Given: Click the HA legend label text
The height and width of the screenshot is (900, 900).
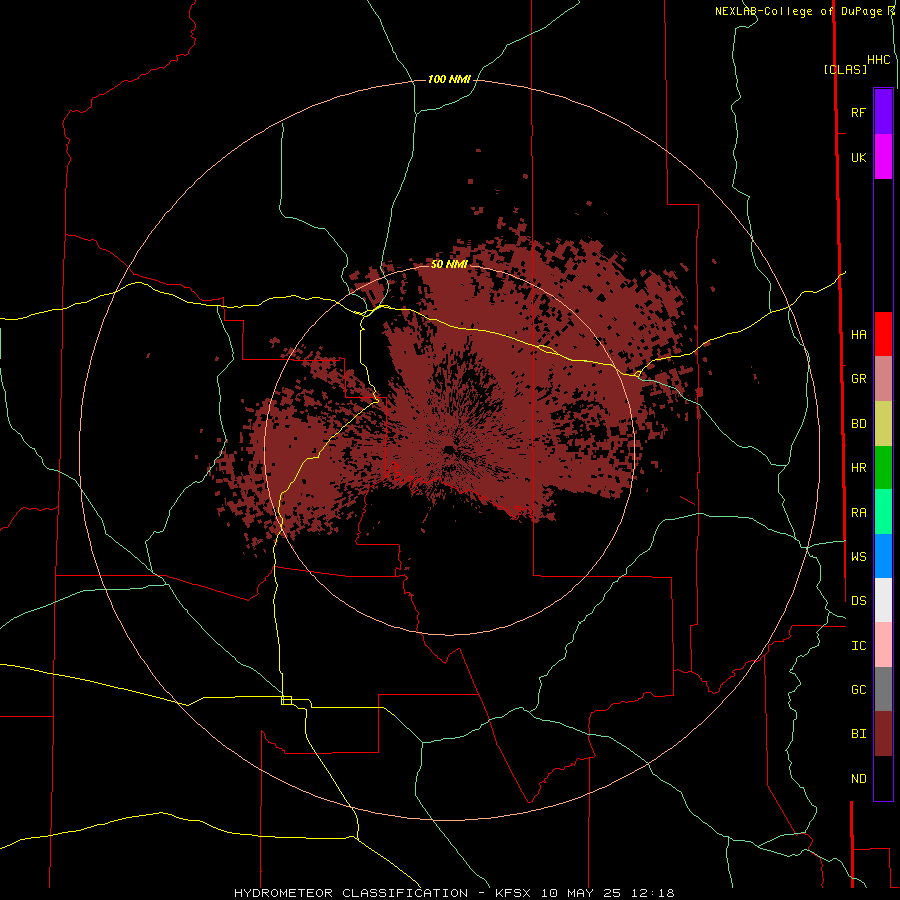Looking at the screenshot, I should pos(859,335).
